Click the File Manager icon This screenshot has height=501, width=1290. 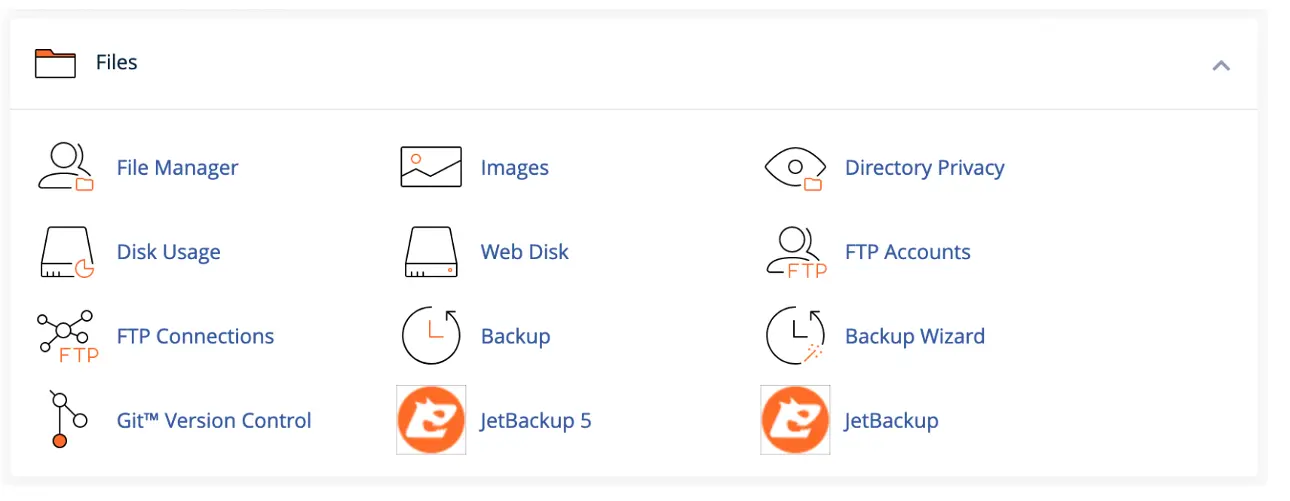66,167
